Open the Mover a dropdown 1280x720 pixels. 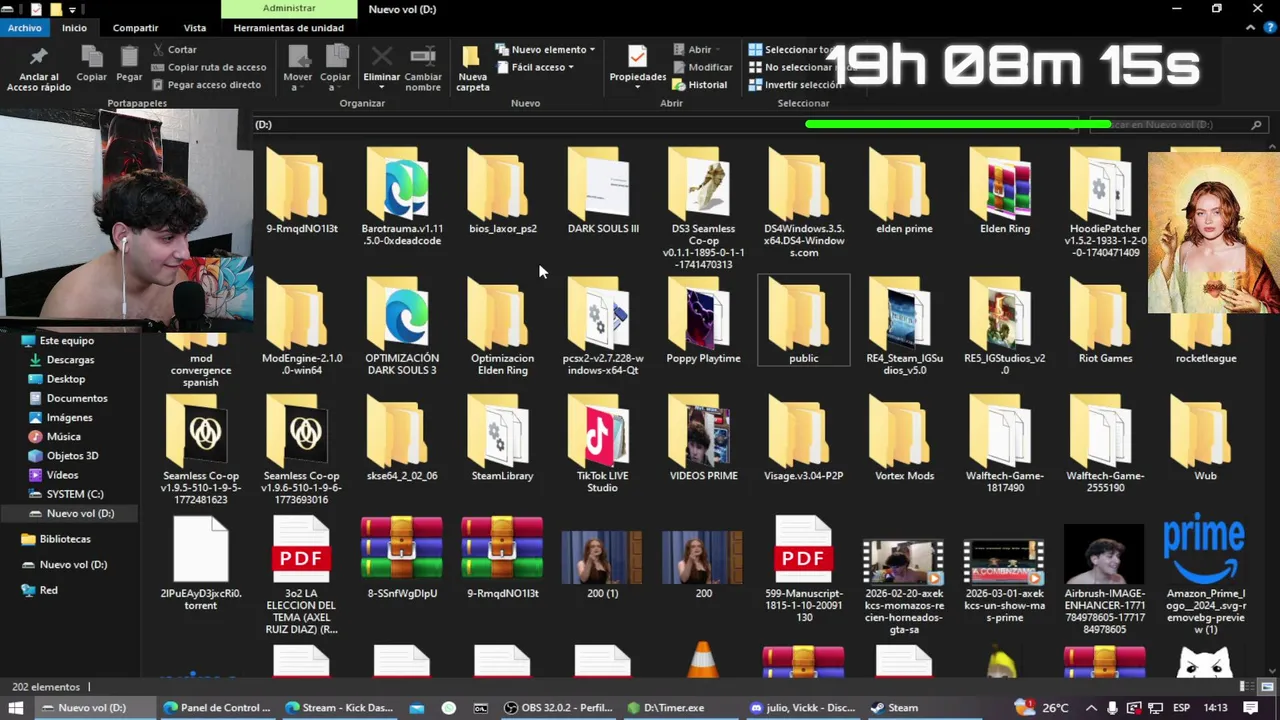click(297, 69)
